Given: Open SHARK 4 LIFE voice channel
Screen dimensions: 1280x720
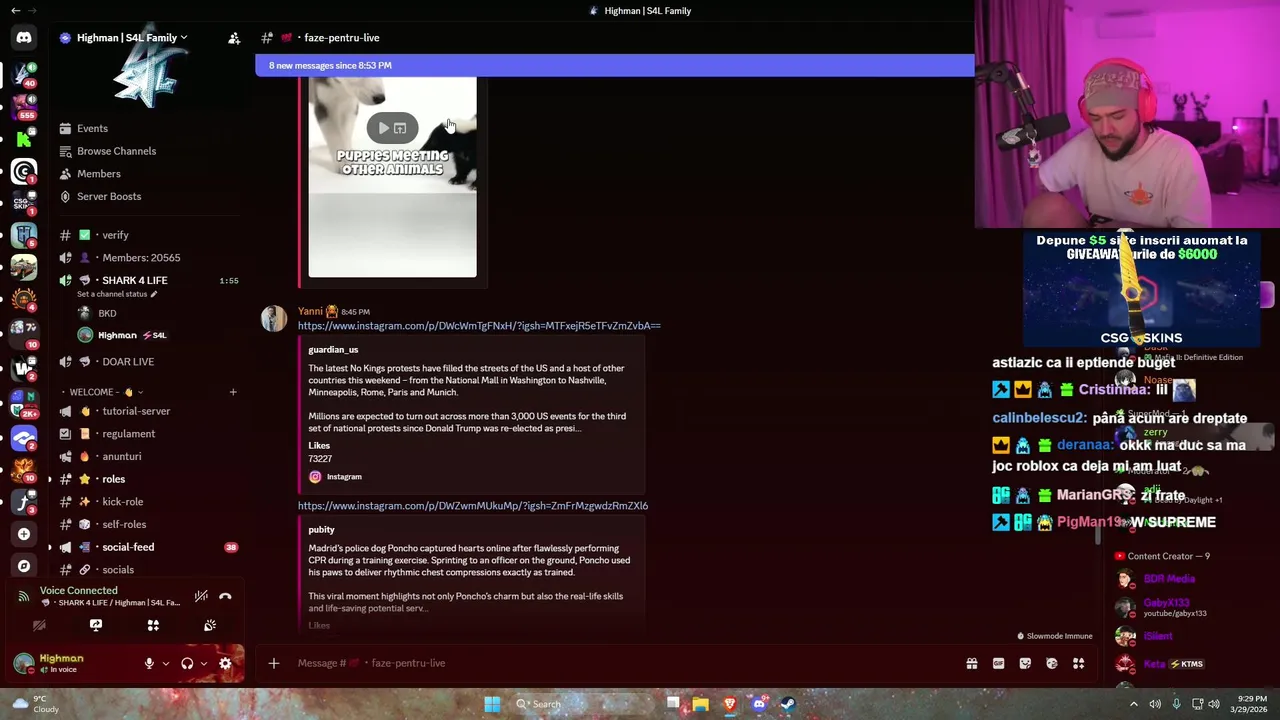Looking at the screenshot, I should 134,281.
